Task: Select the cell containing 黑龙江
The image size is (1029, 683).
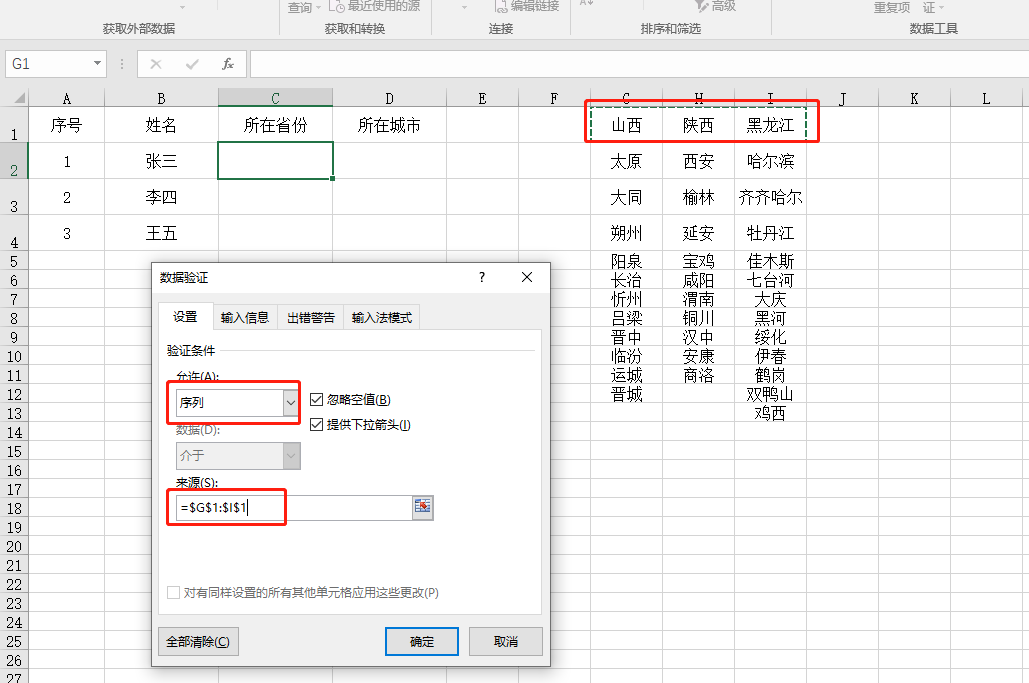Action: 770,125
